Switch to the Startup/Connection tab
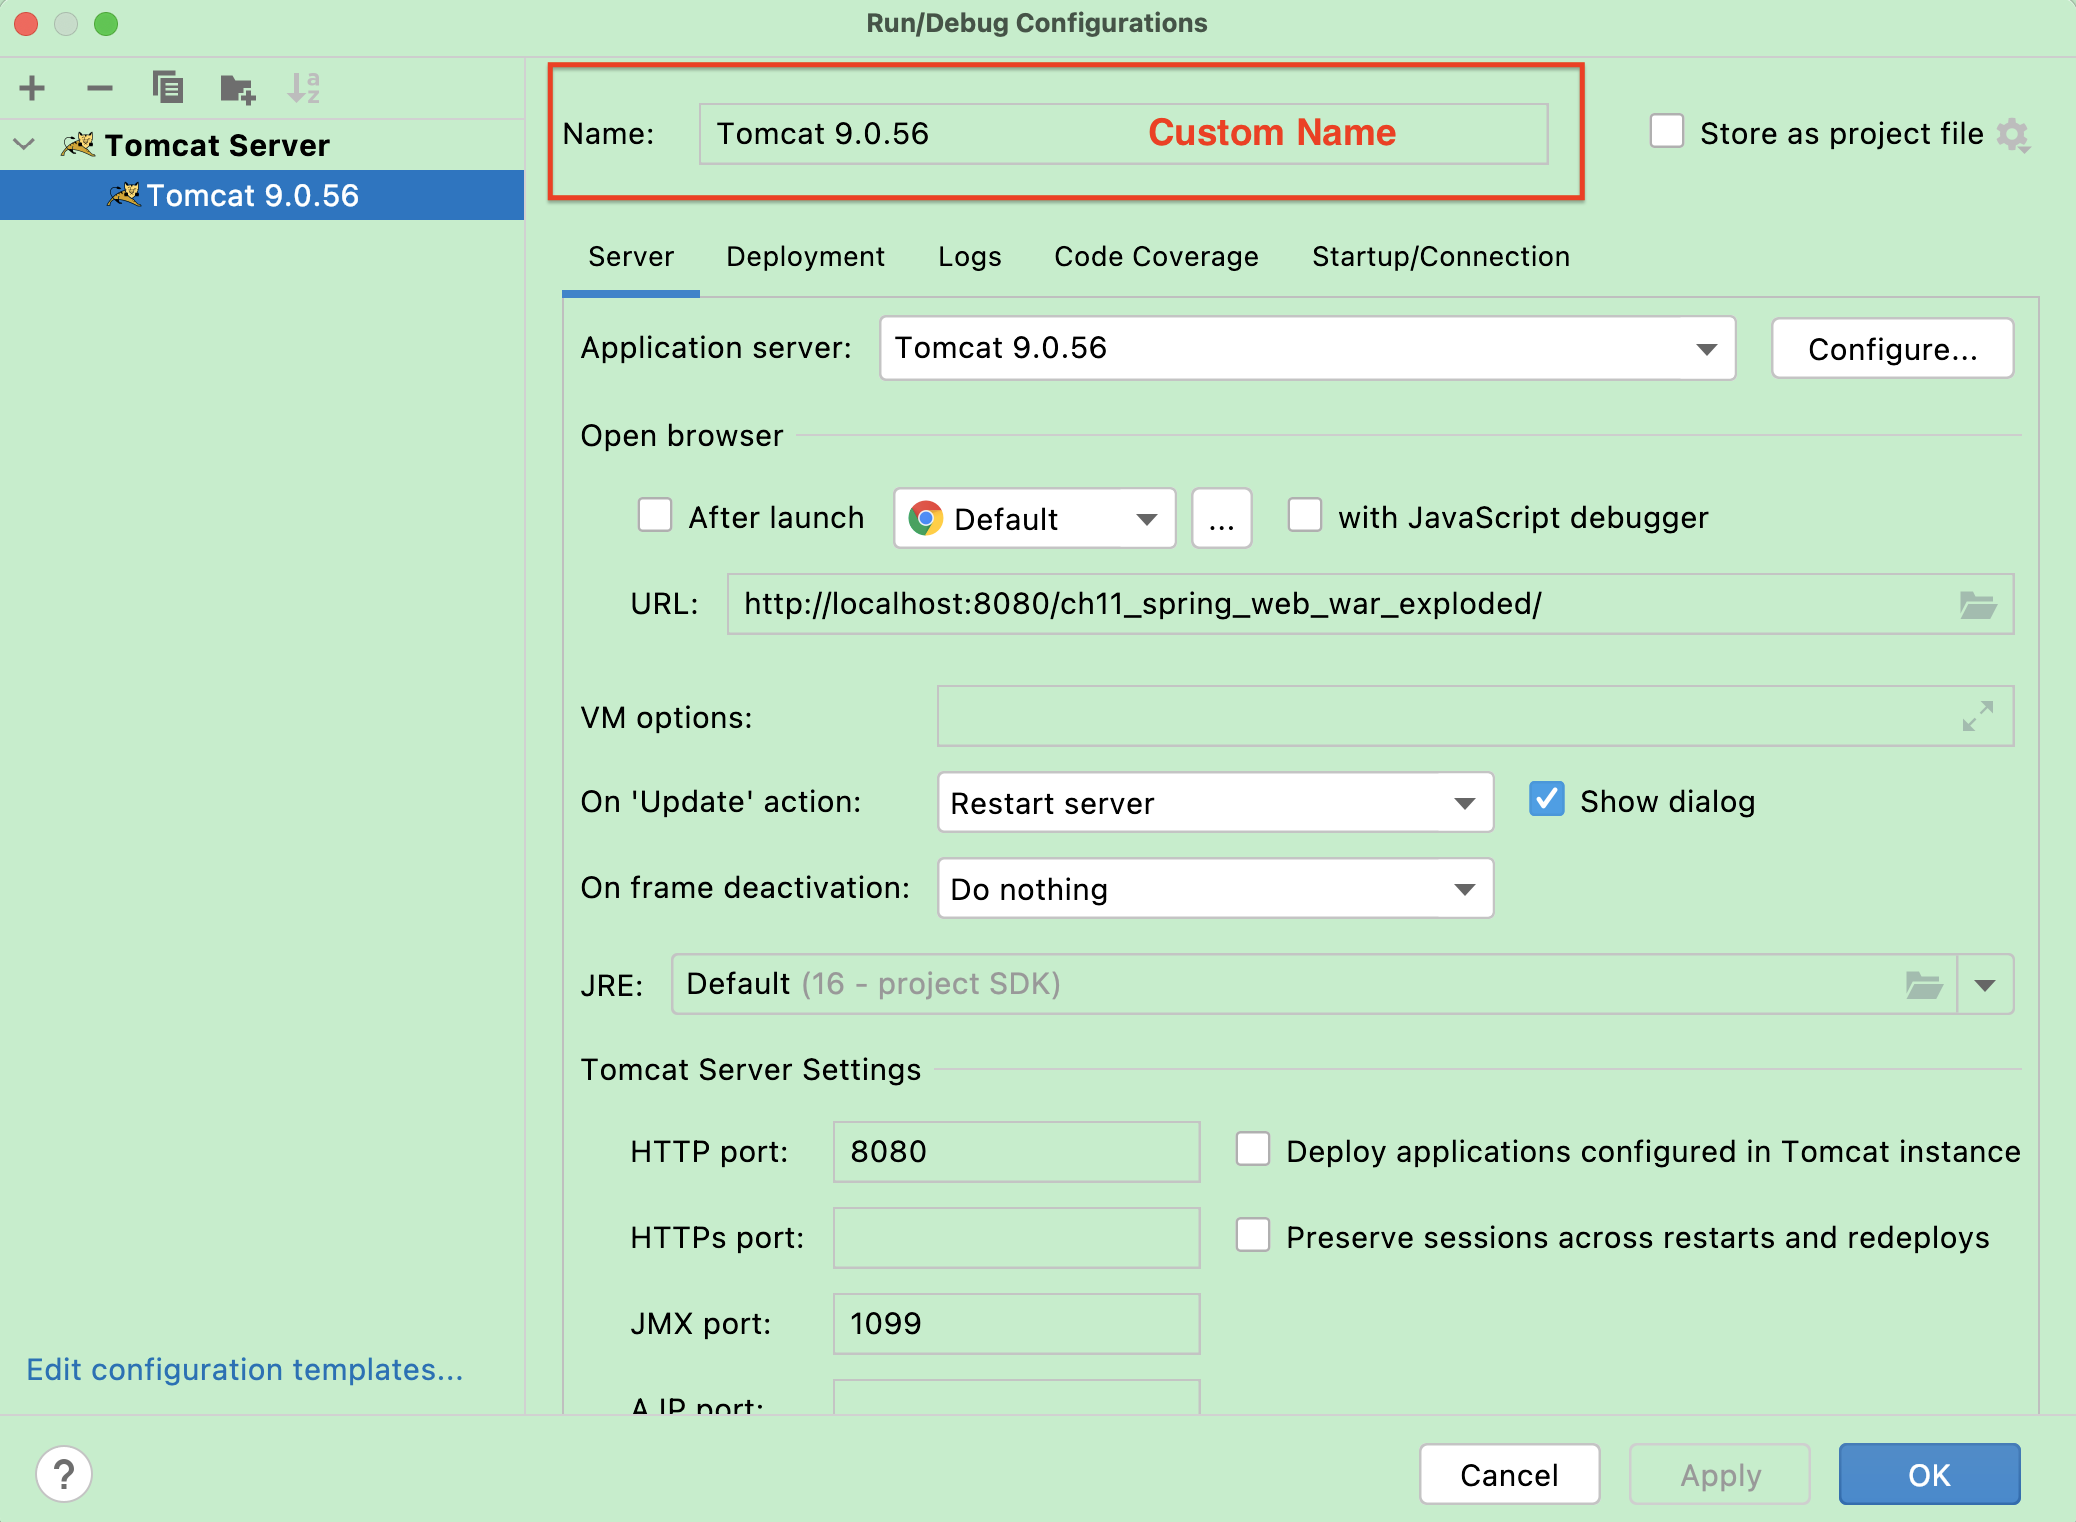Image resolution: width=2076 pixels, height=1522 pixels. [1441, 257]
